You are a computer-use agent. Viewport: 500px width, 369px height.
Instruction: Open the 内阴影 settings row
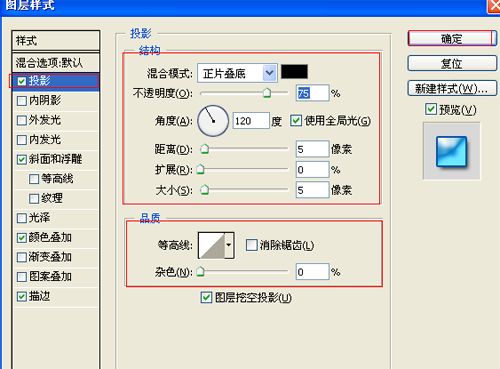56,101
